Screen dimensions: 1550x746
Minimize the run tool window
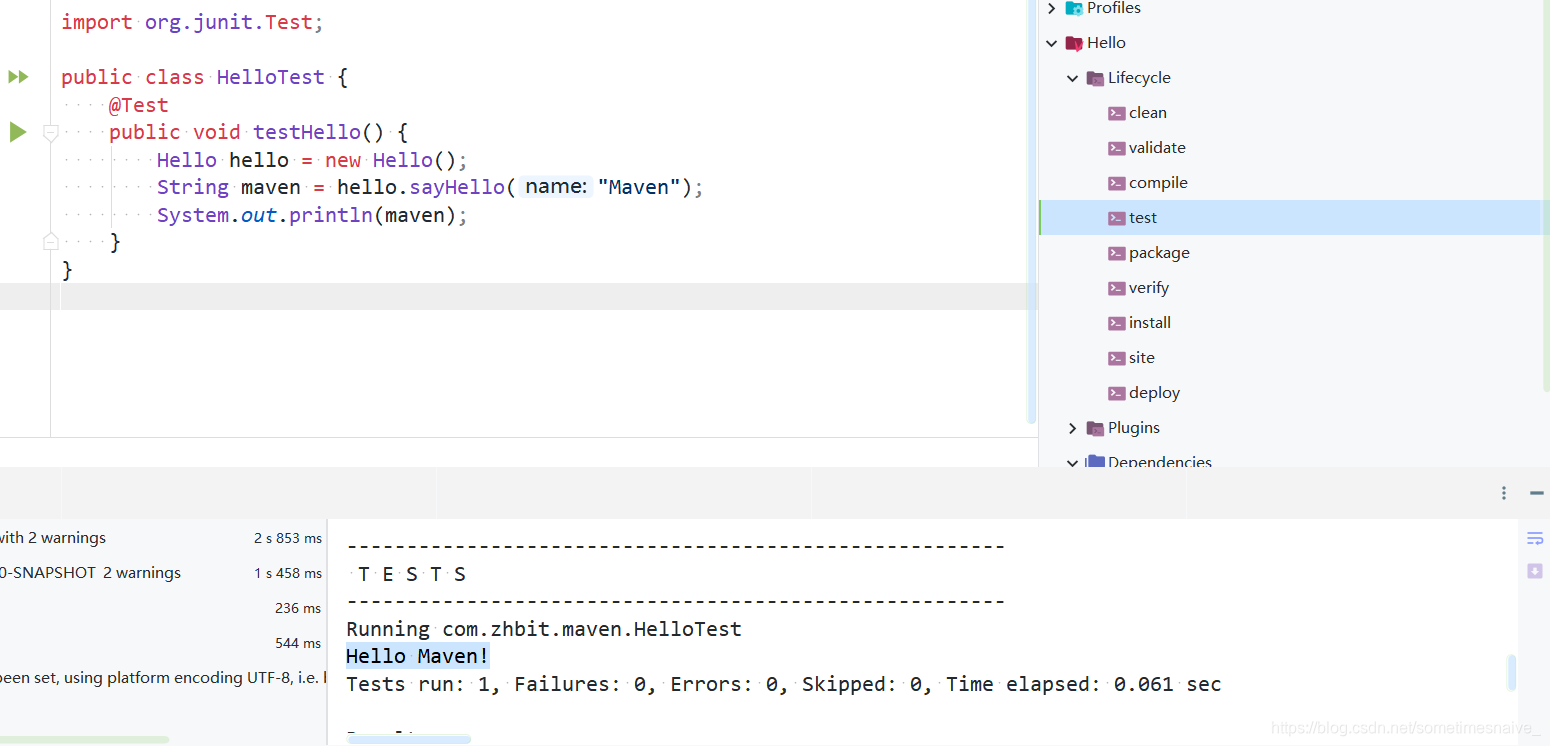point(1537,493)
